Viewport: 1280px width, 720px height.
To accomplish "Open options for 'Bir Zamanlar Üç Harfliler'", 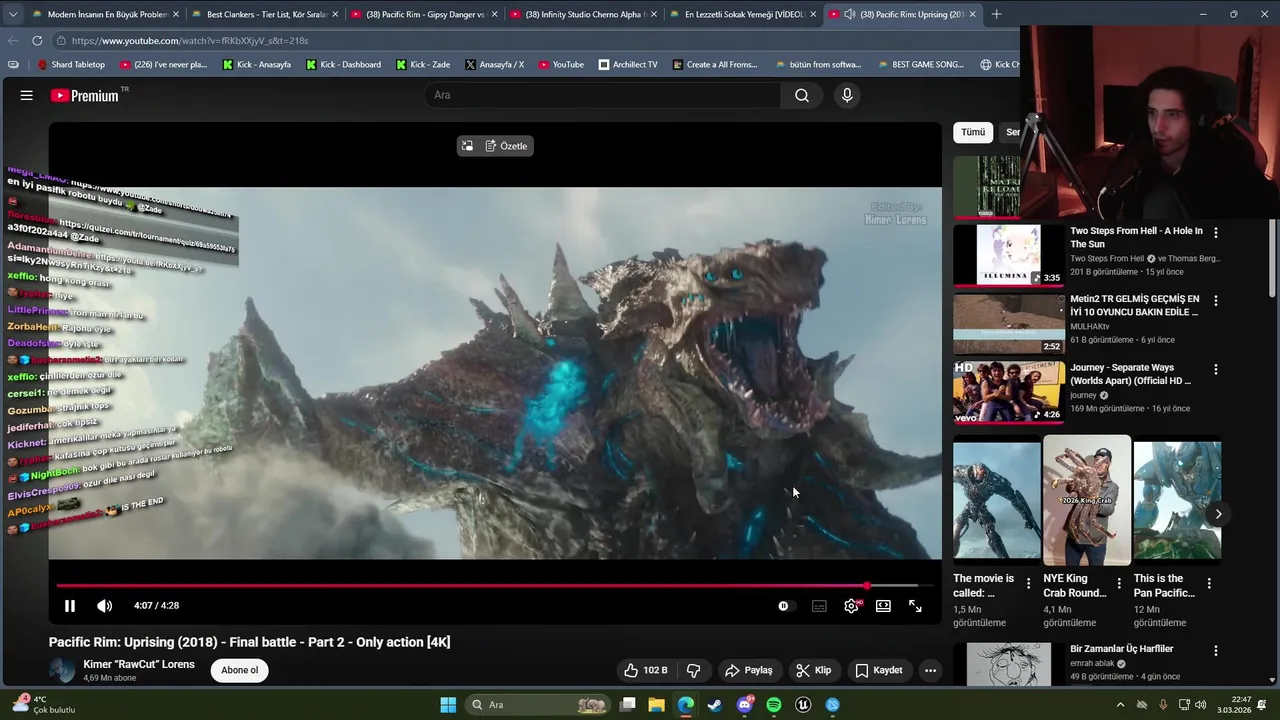I will point(1216,650).
